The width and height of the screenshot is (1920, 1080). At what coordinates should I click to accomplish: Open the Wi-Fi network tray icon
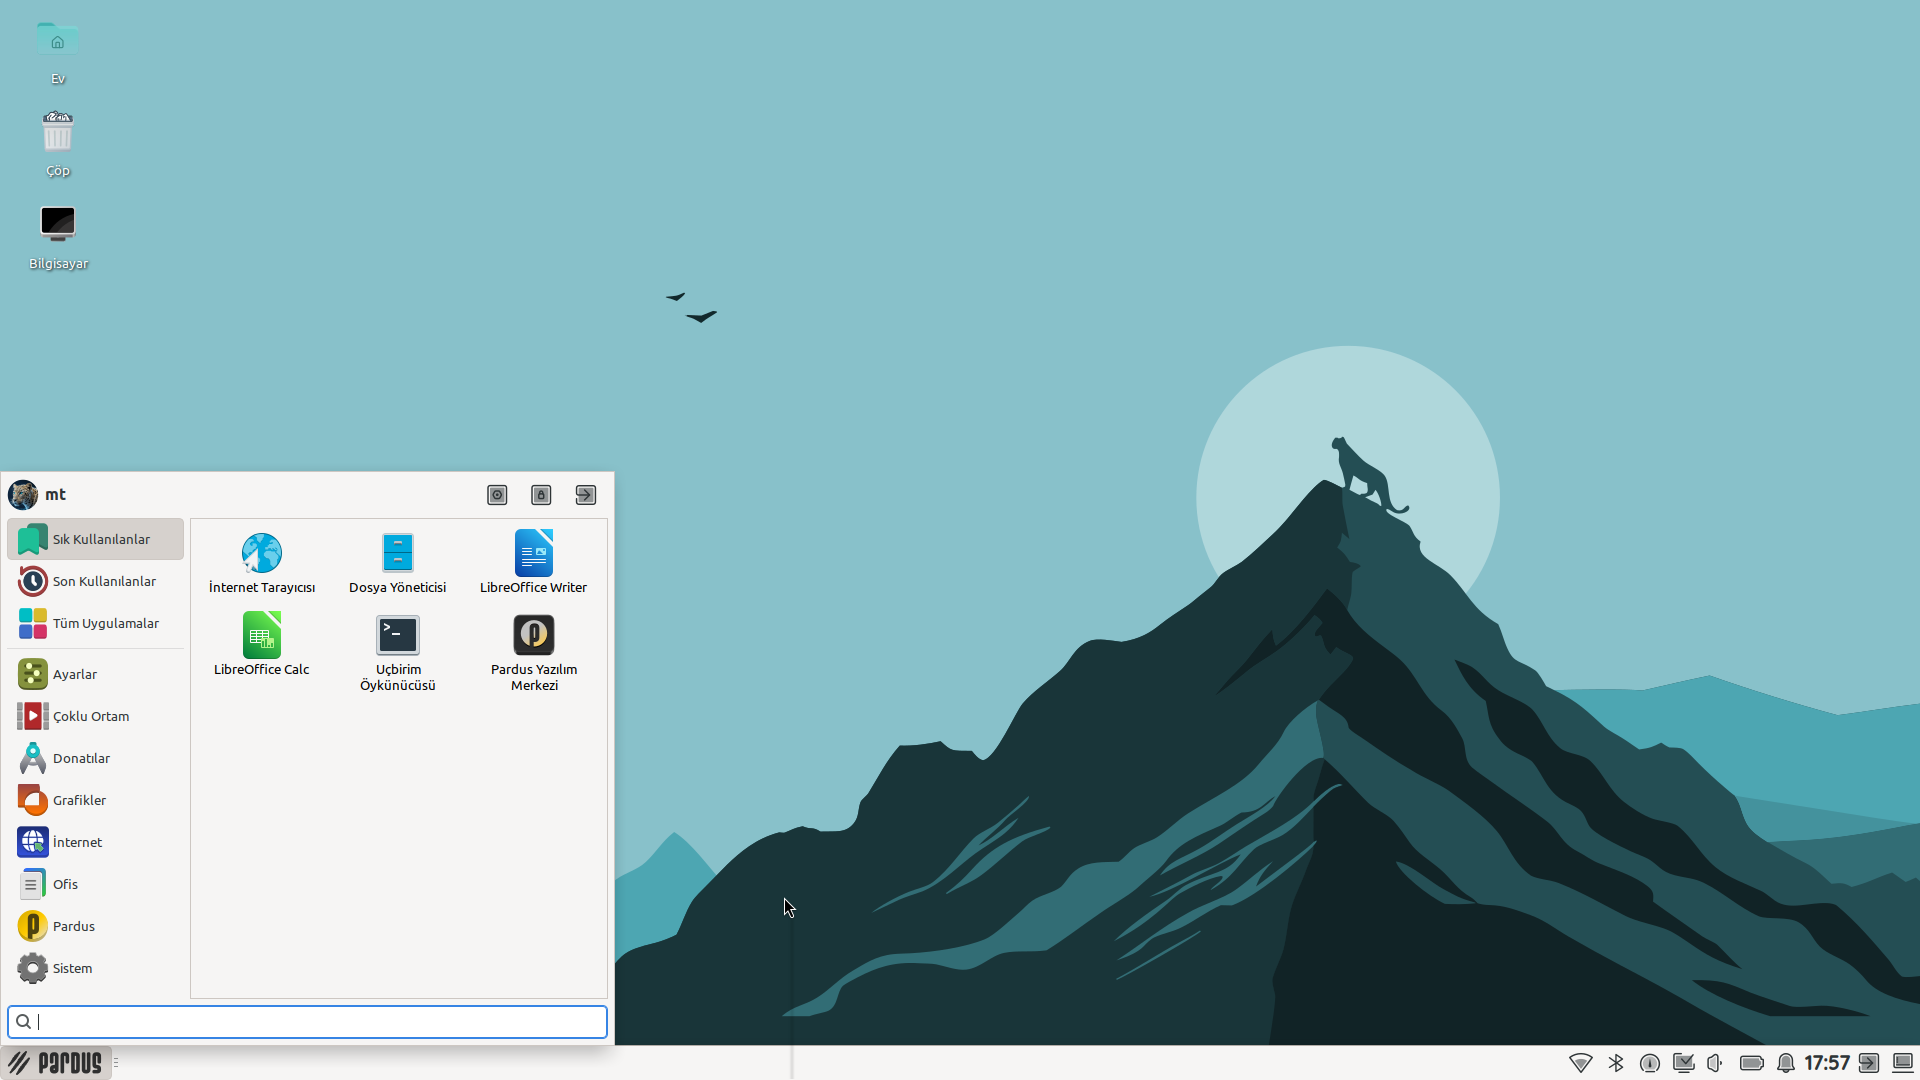(1580, 1063)
